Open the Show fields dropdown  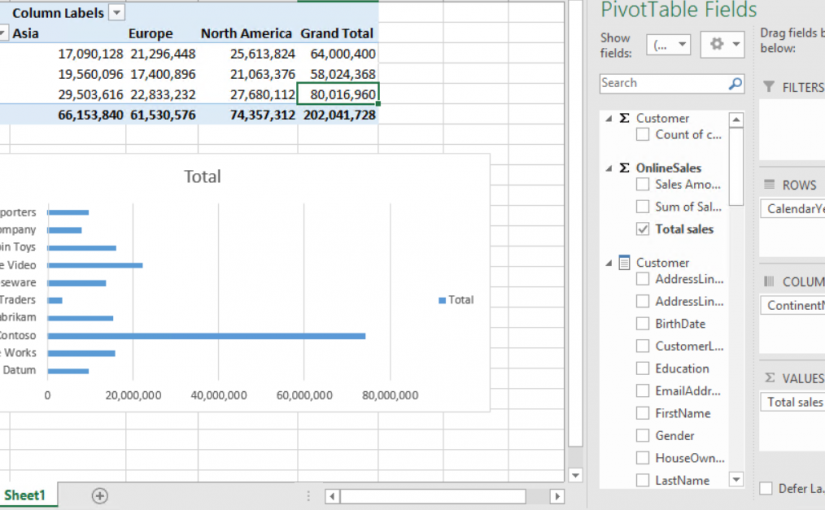pyautogui.click(x=669, y=44)
